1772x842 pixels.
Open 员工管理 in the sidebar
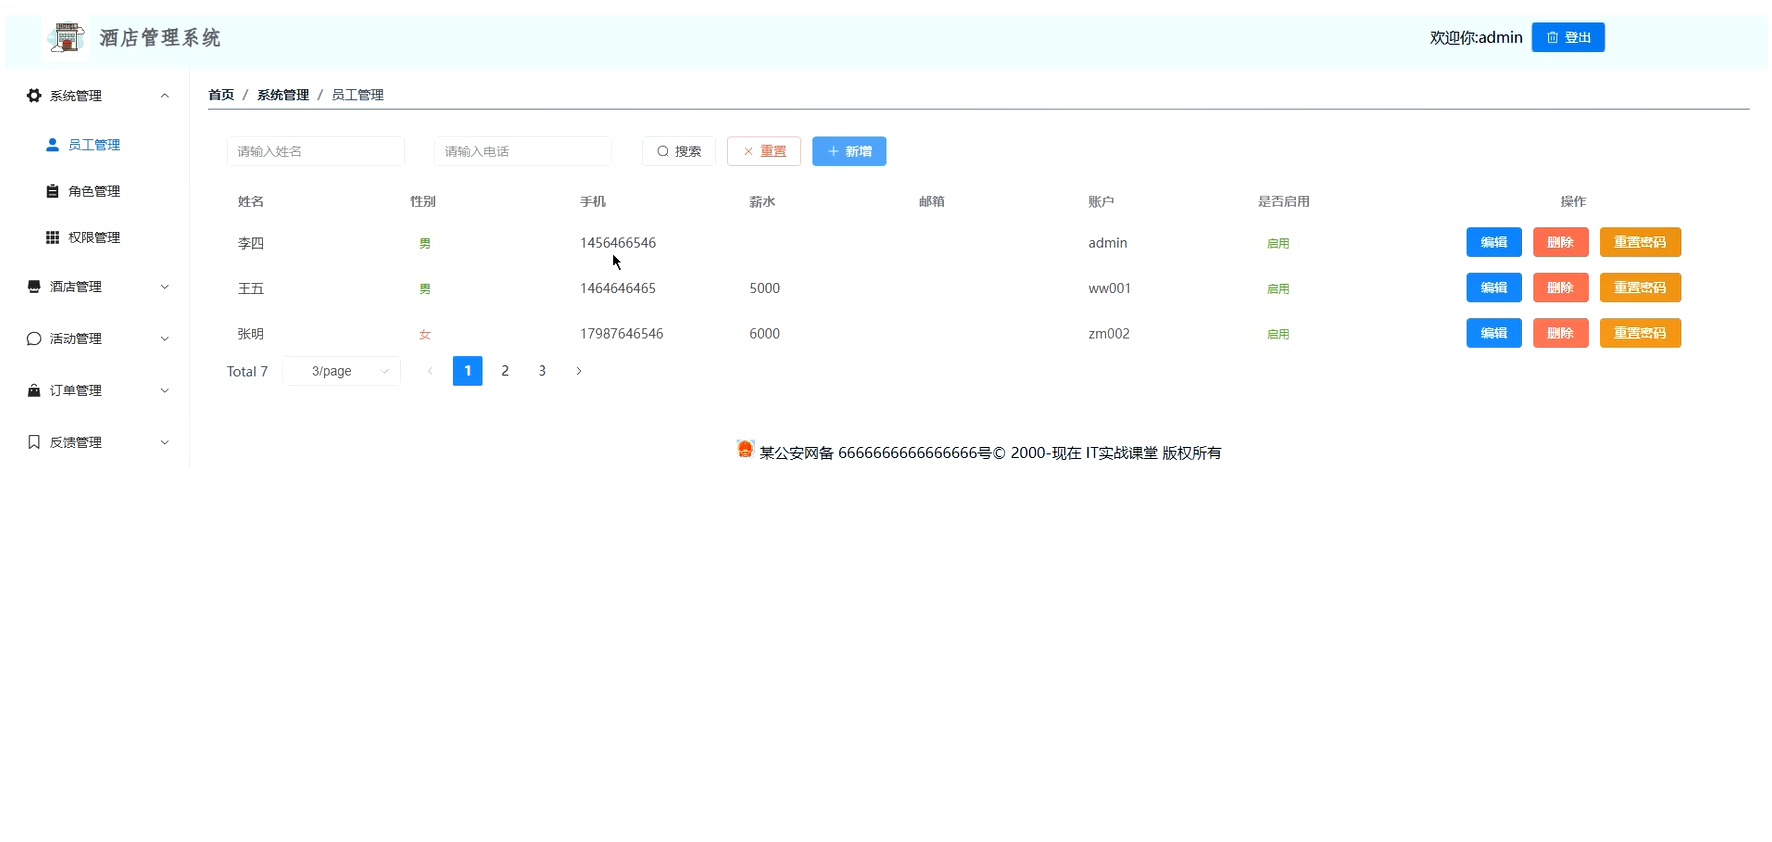click(94, 145)
